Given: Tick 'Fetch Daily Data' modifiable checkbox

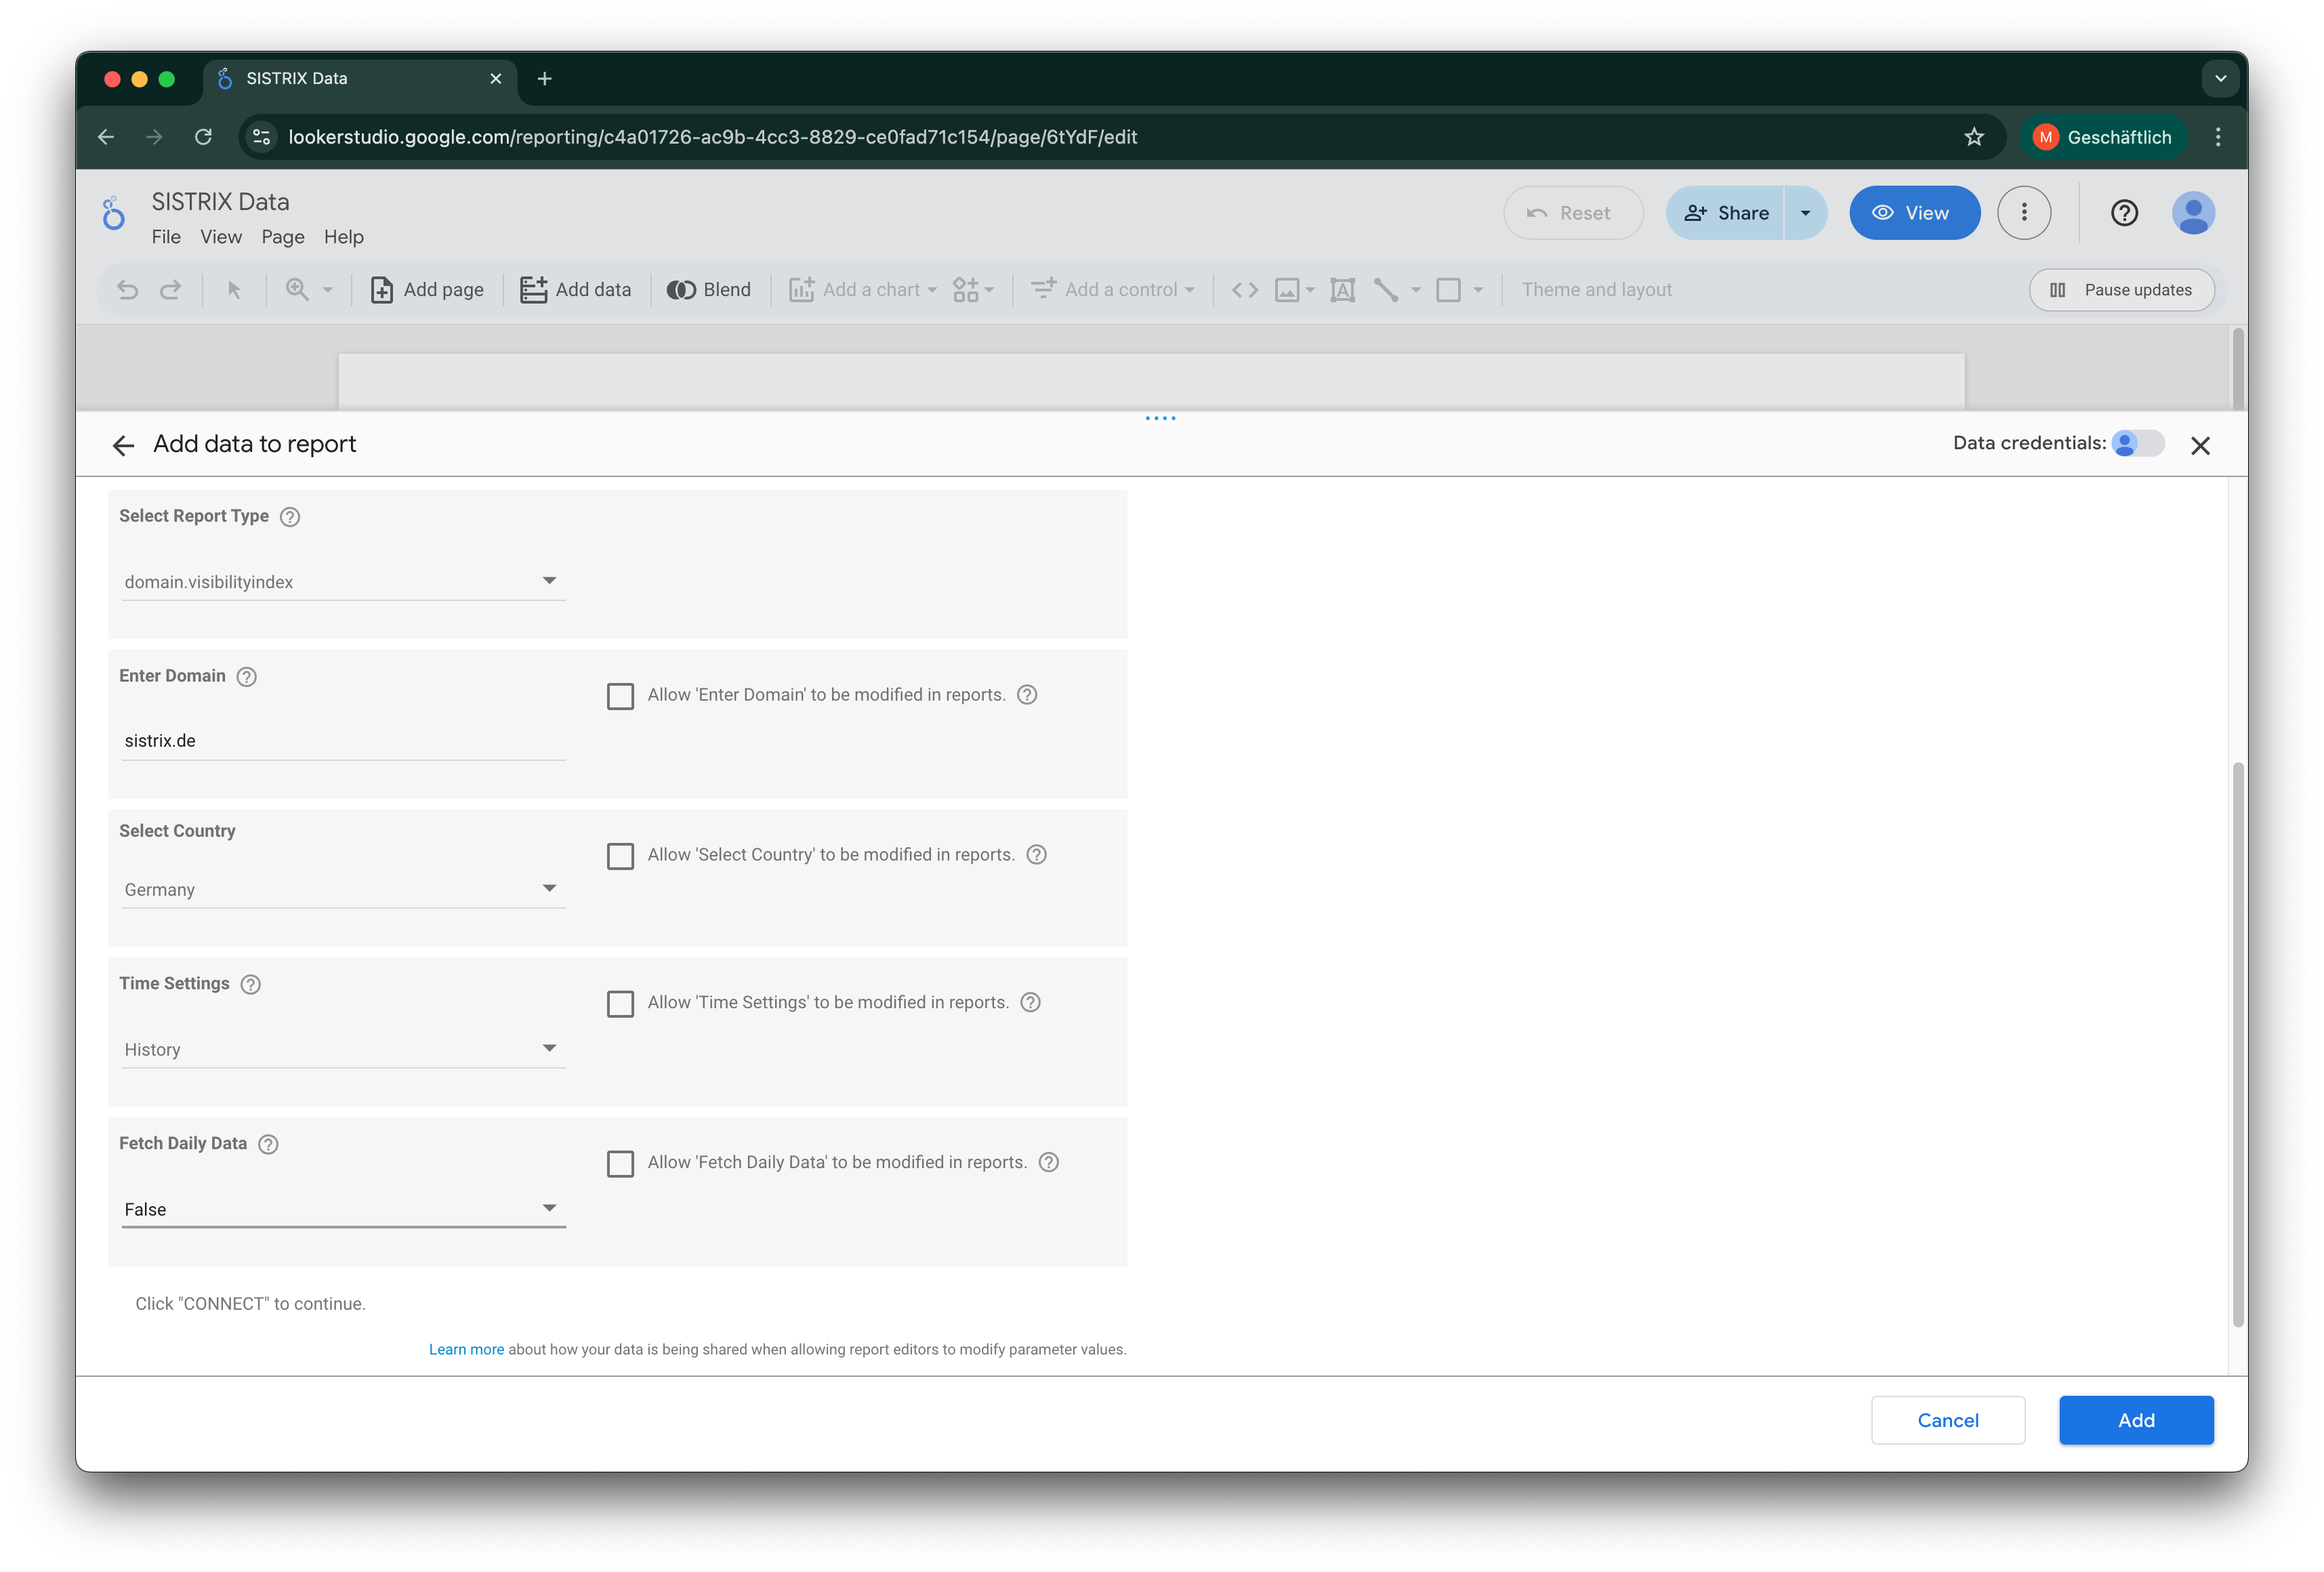Looking at the screenshot, I should (620, 1163).
